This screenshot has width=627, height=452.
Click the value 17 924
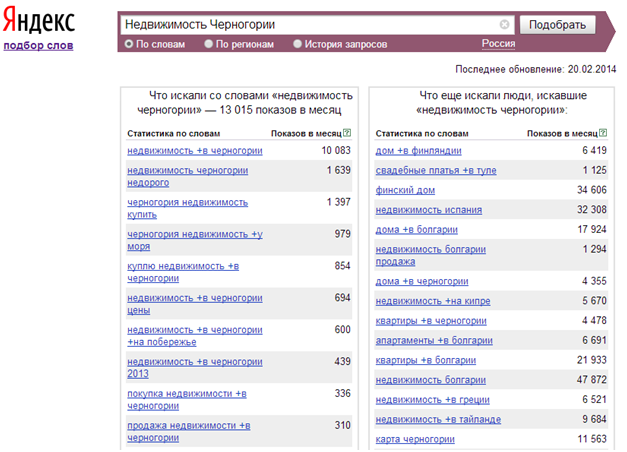pyautogui.click(x=592, y=229)
